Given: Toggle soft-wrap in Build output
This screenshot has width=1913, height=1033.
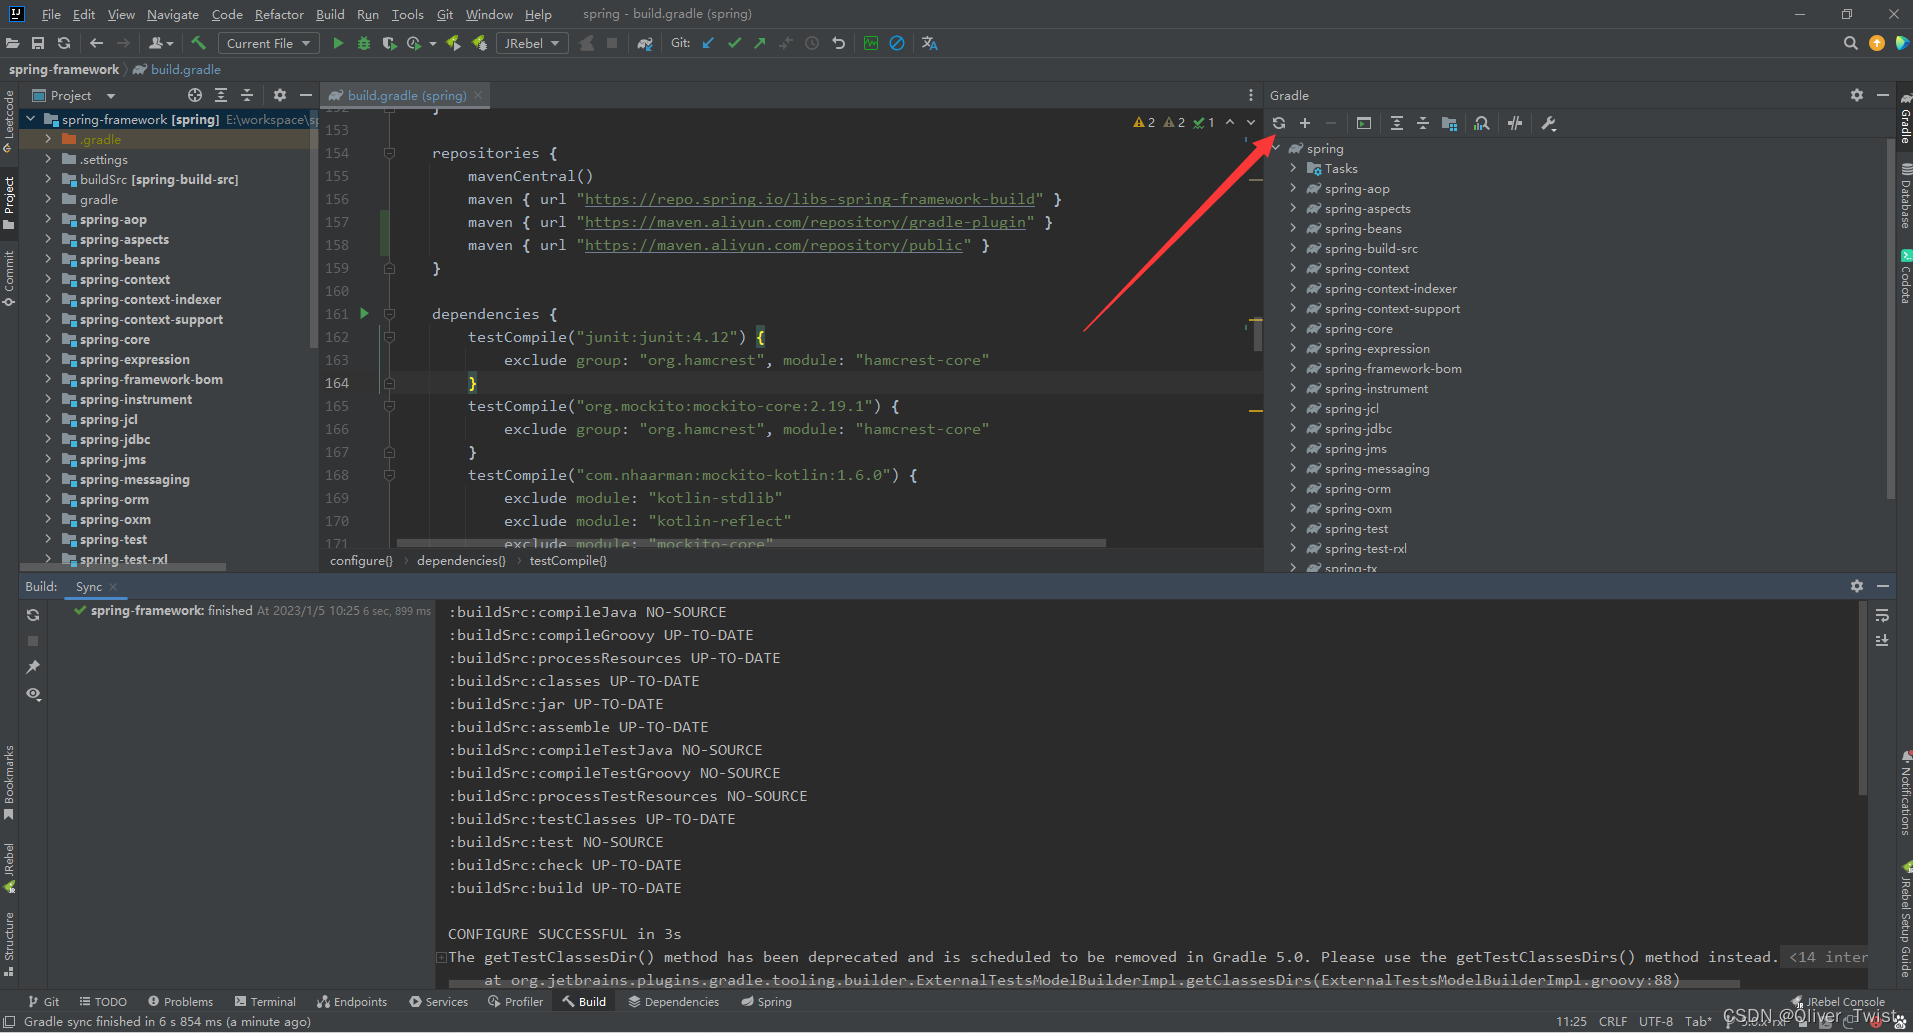Looking at the screenshot, I should click(x=1882, y=615).
